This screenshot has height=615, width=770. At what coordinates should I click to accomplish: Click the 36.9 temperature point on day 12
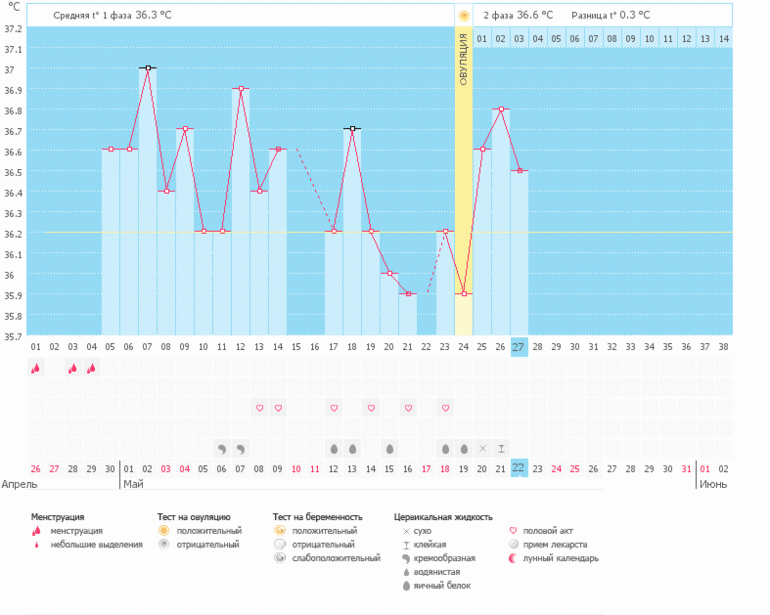pos(241,89)
